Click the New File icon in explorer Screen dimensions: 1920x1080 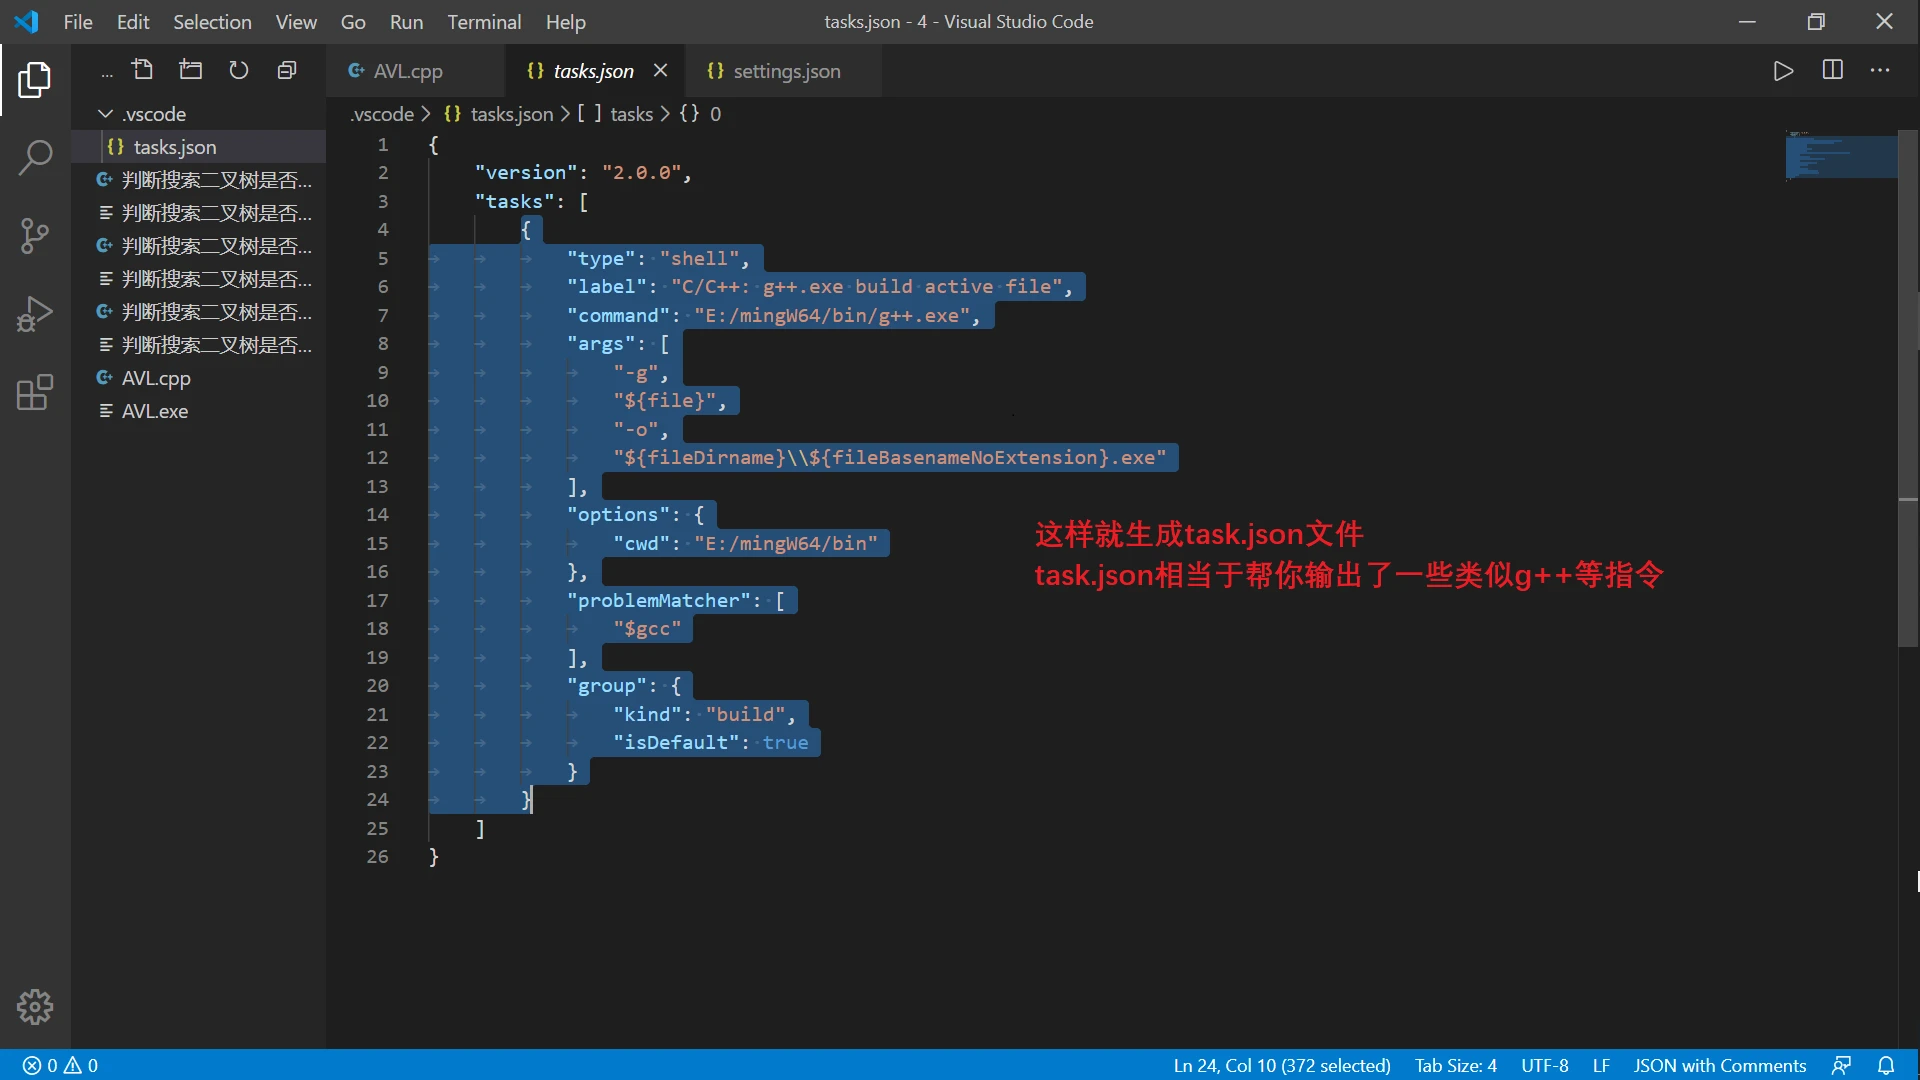pyautogui.click(x=143, y=70)
